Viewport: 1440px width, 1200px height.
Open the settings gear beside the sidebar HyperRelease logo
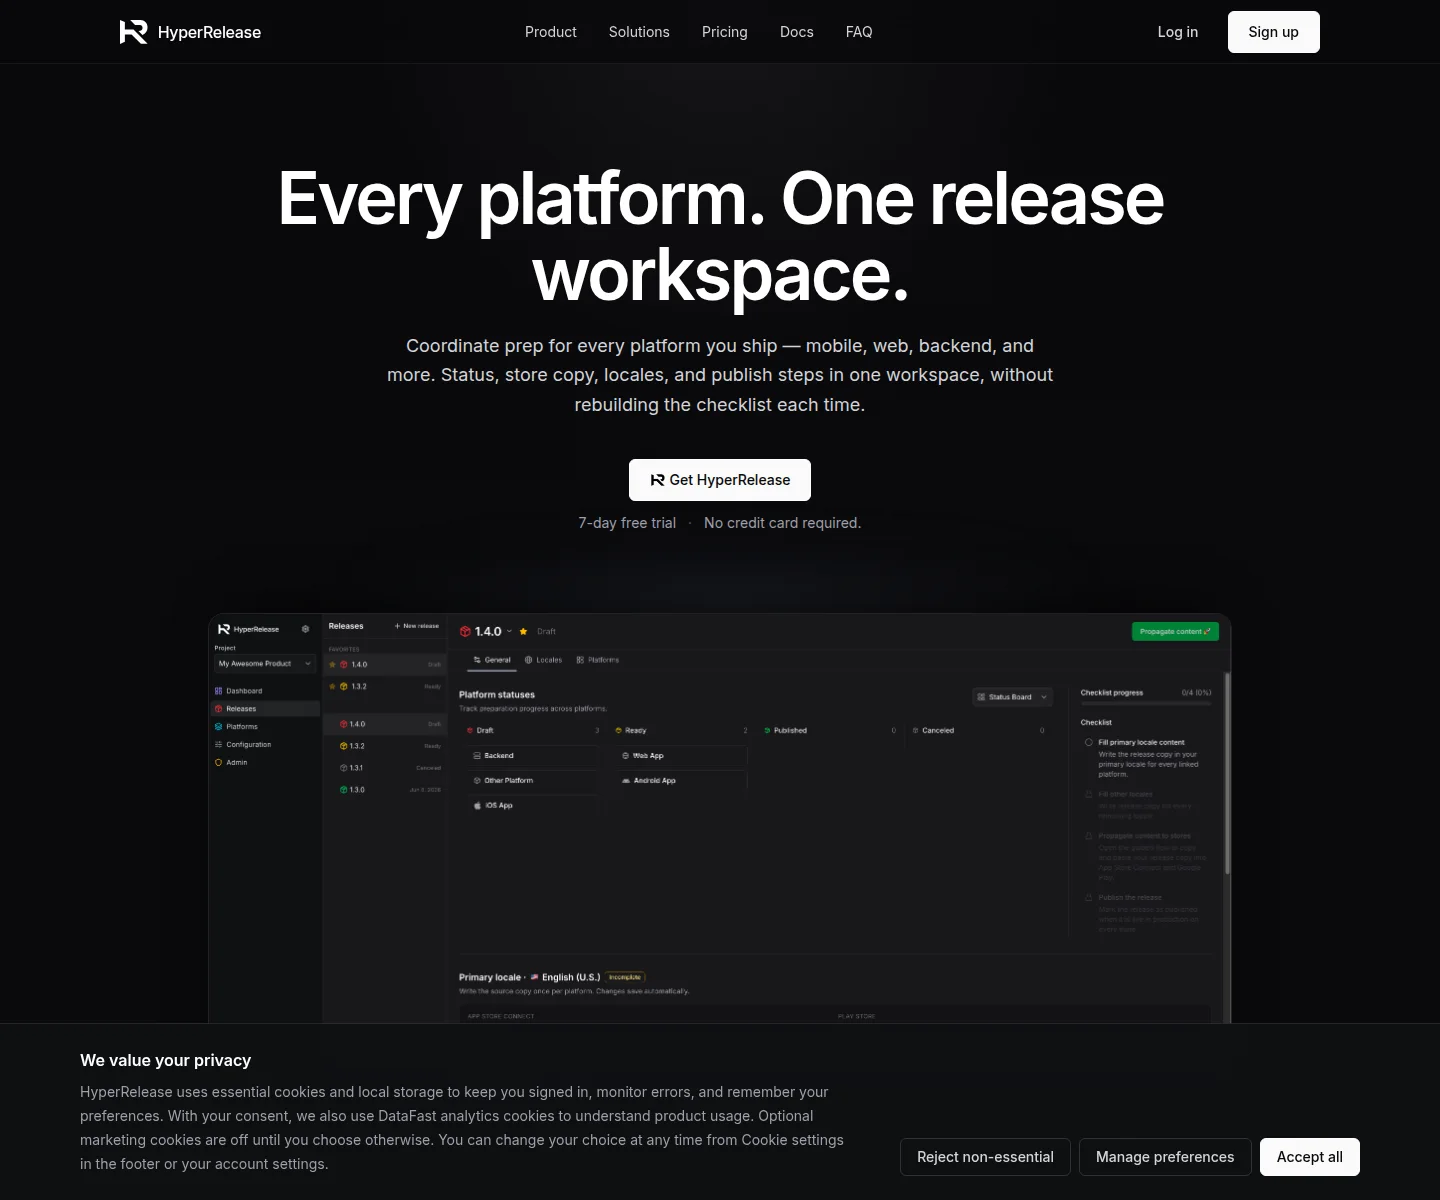[x=305, y=629]
